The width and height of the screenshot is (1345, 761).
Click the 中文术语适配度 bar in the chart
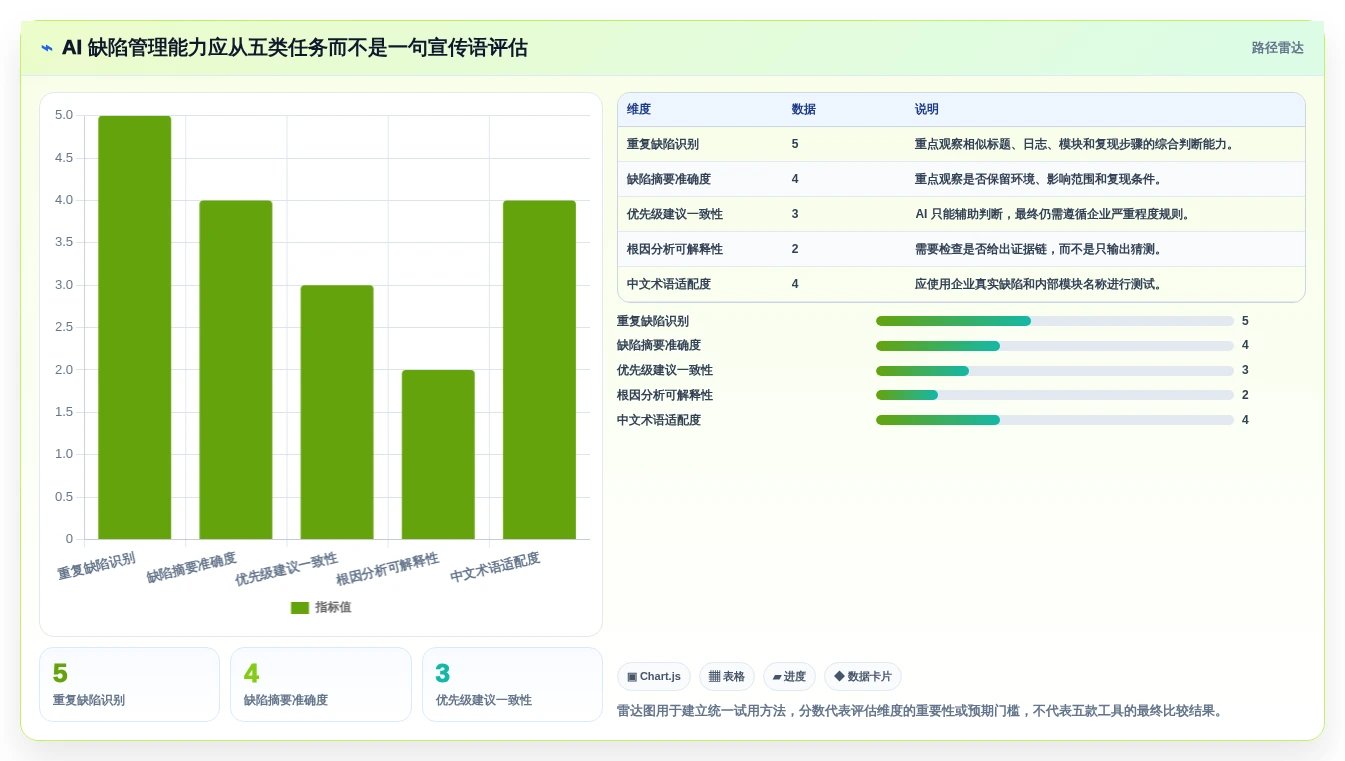pyautogui.click(x=539, y=370)
